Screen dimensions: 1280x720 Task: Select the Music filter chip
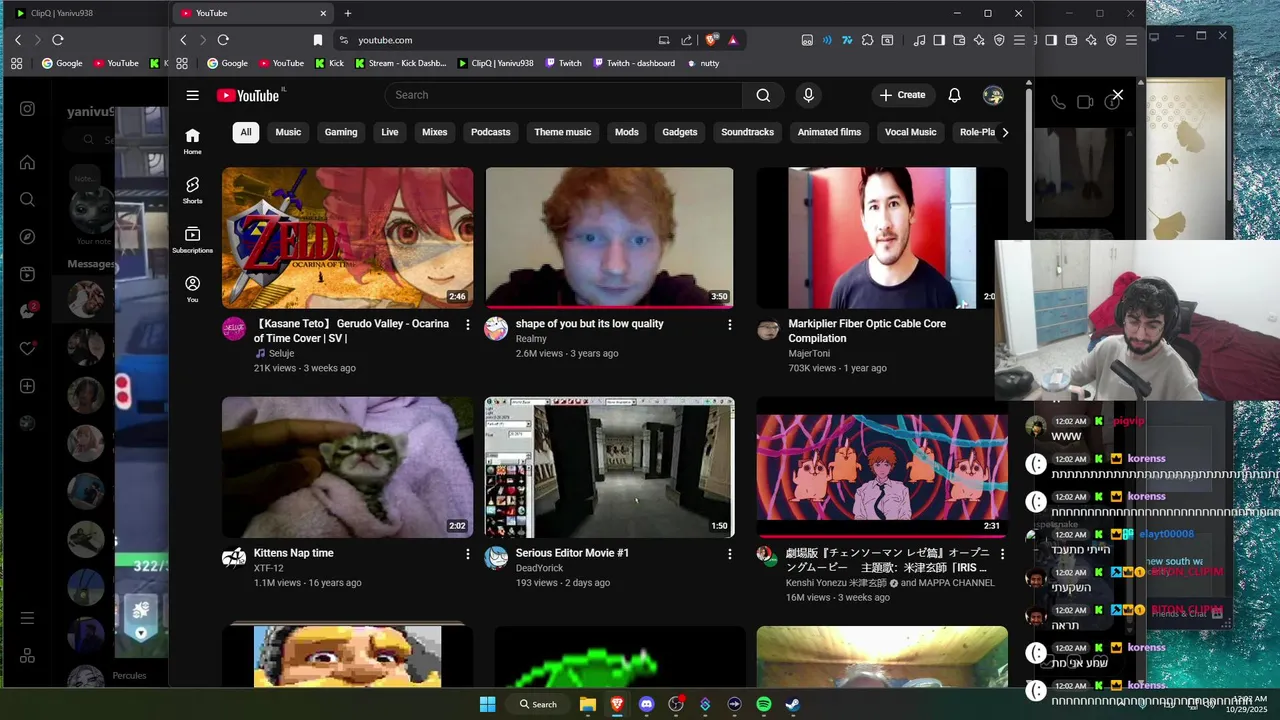tap(288, 132)
